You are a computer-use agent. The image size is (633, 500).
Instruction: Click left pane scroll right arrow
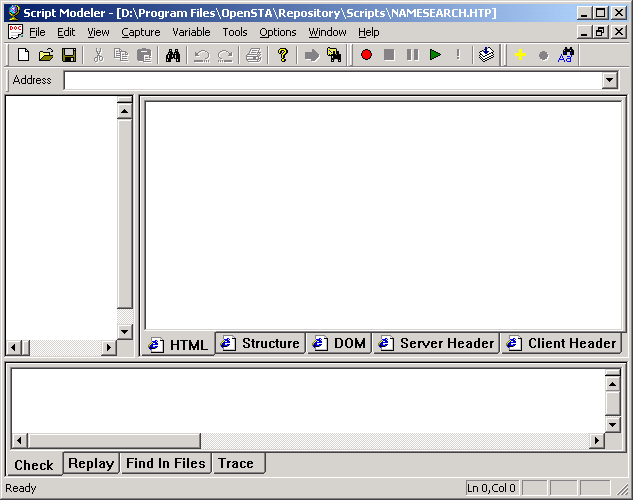point(108,347)
